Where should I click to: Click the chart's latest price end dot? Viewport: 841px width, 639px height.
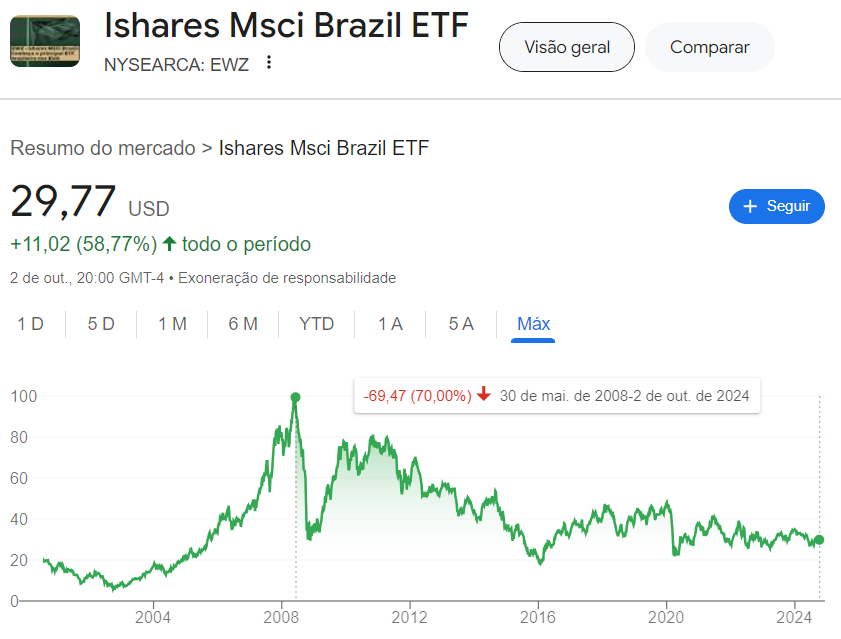820,540
